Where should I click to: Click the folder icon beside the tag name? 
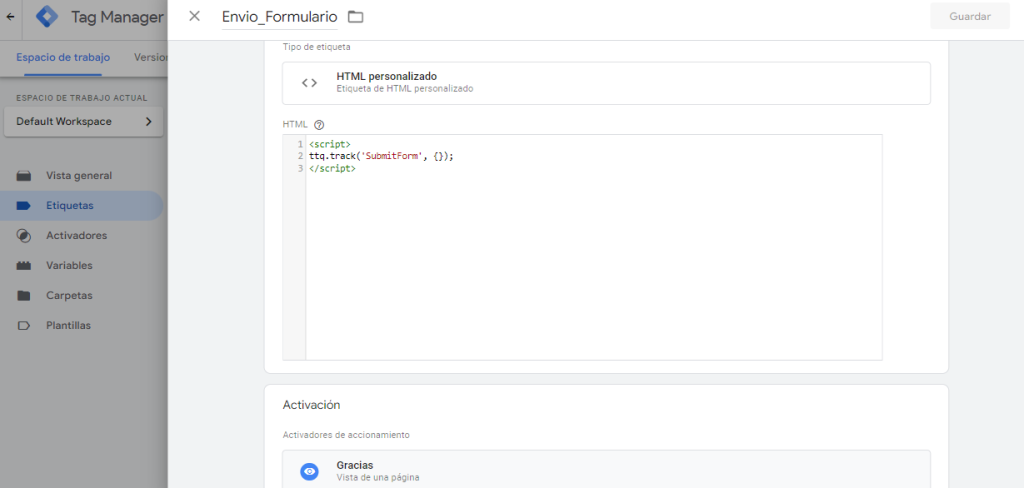tap(355, 17)
